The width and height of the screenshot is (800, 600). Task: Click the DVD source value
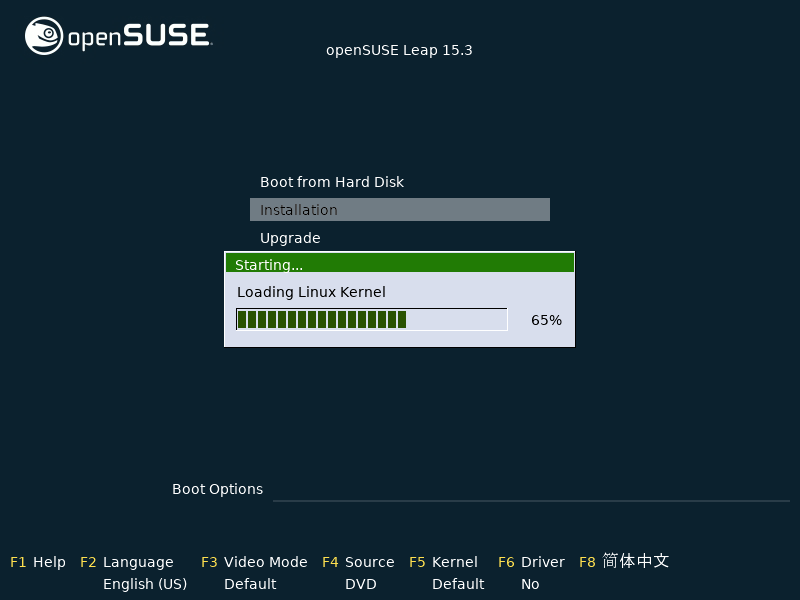361,584
